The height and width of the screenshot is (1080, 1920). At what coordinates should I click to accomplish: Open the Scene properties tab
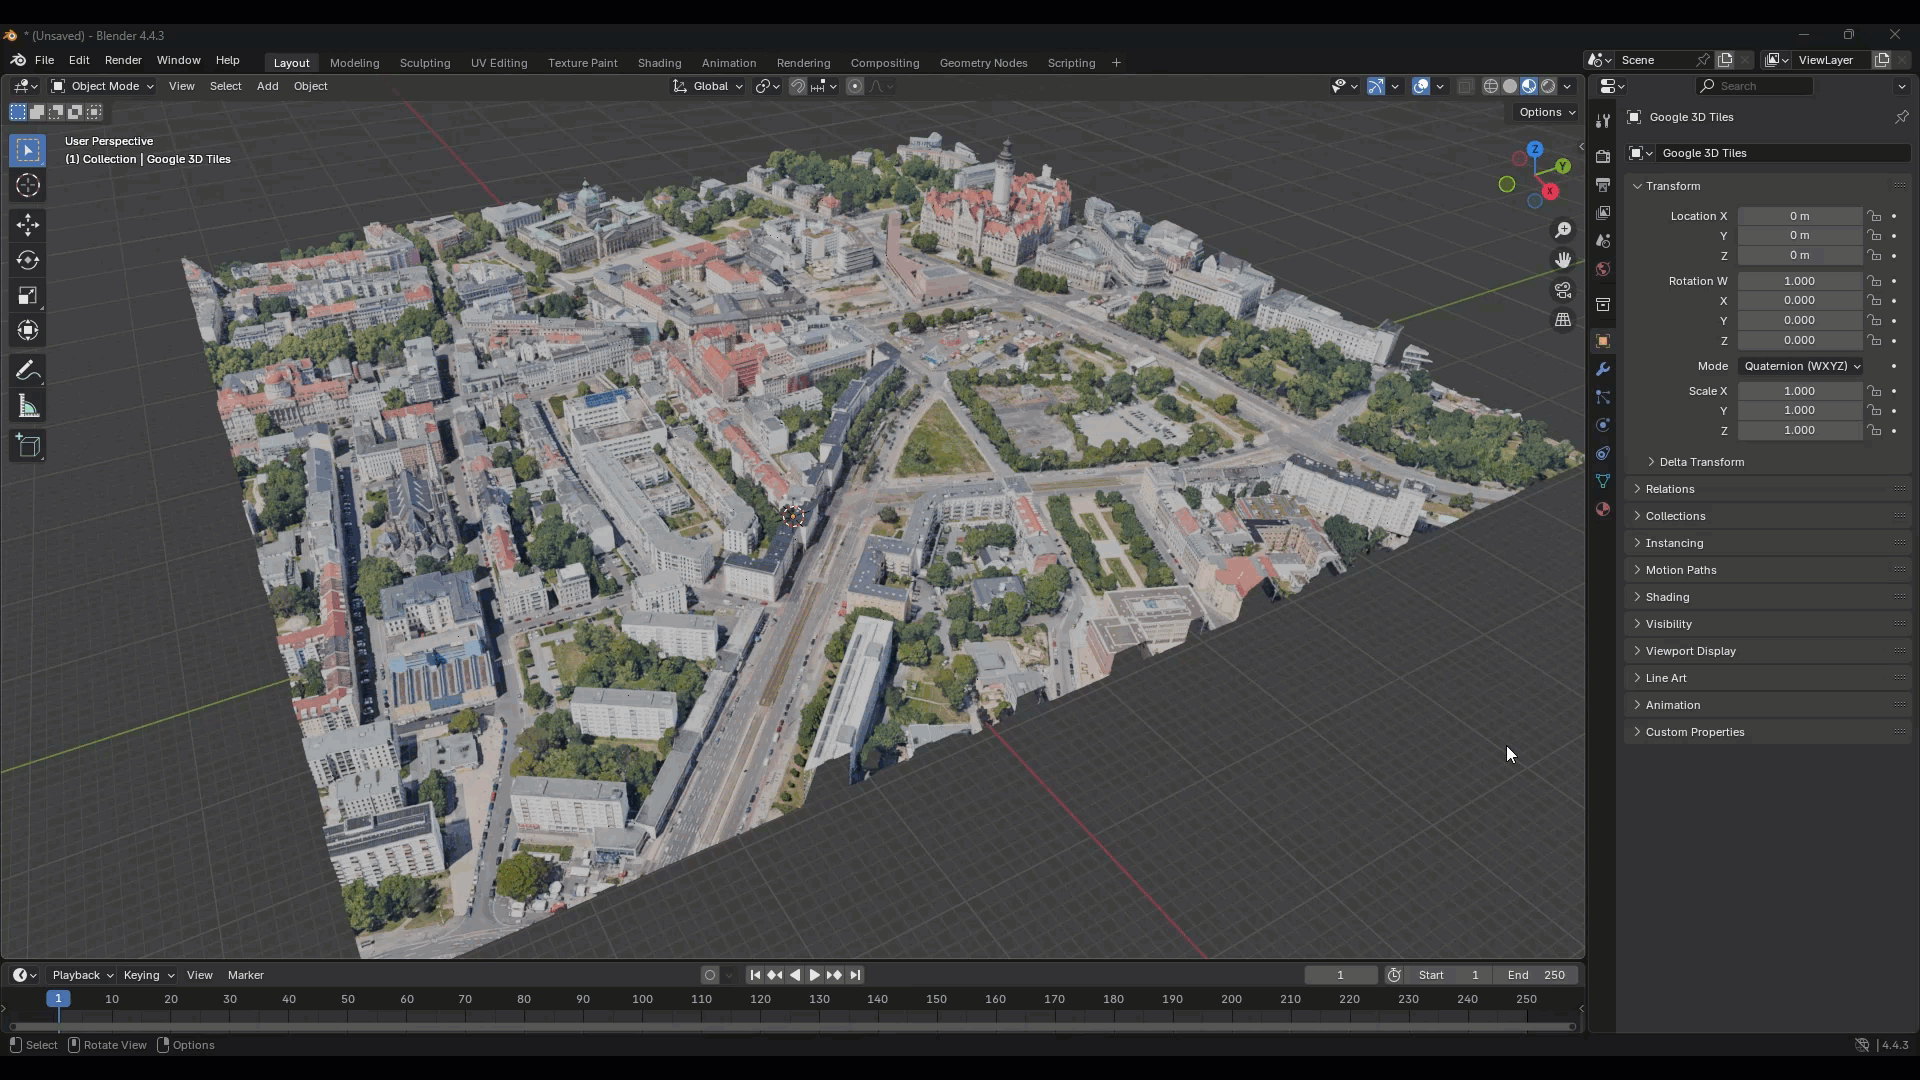pyautogui.click(x=1603, y=241)
